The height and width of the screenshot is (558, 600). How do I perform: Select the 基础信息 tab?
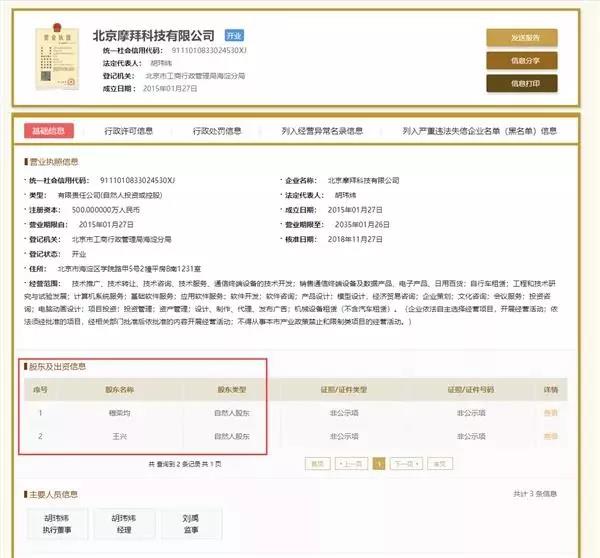pyautogui.click(x=49, y=131)
